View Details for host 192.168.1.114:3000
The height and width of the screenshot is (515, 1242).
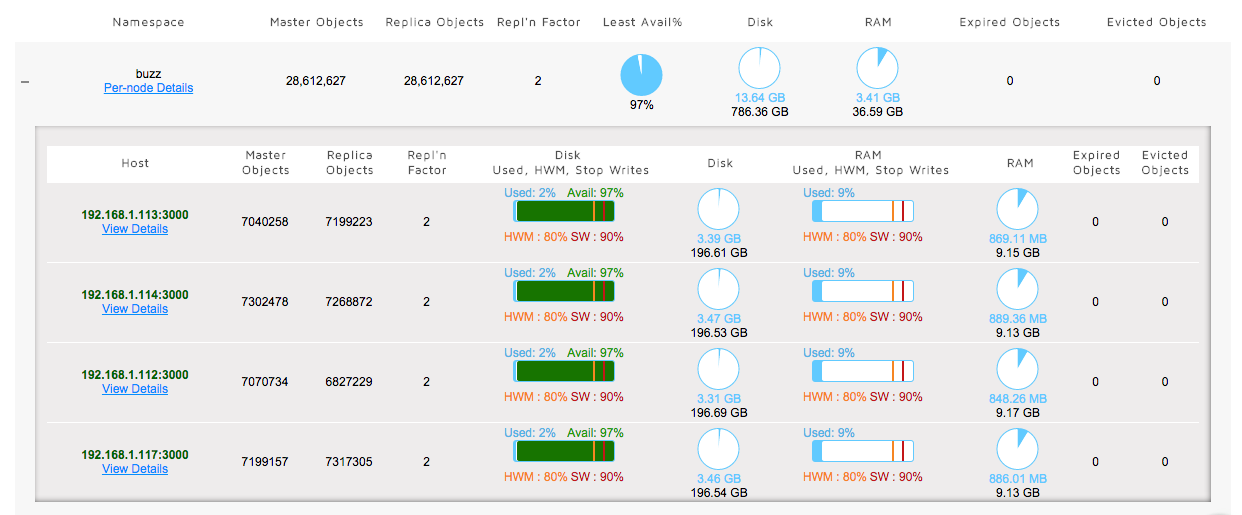point(135,309)
